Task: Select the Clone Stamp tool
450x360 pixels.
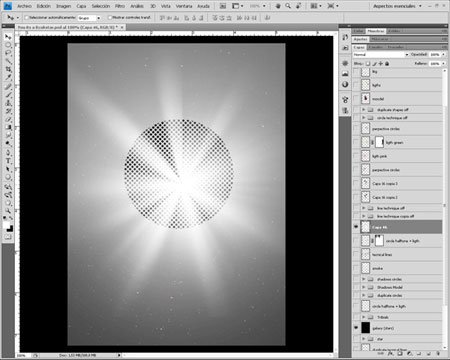Action: (x=8, y=103)
